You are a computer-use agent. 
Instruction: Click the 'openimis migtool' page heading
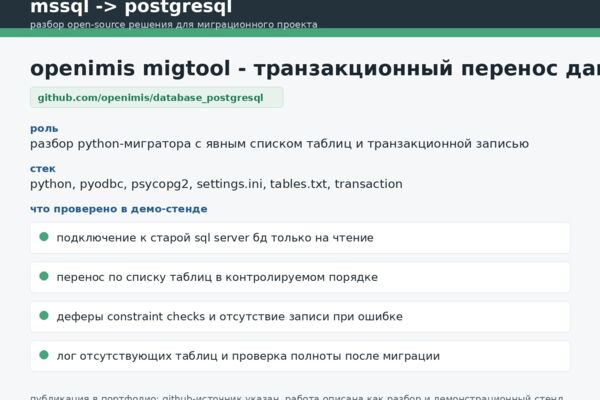[x=315, y=68]
